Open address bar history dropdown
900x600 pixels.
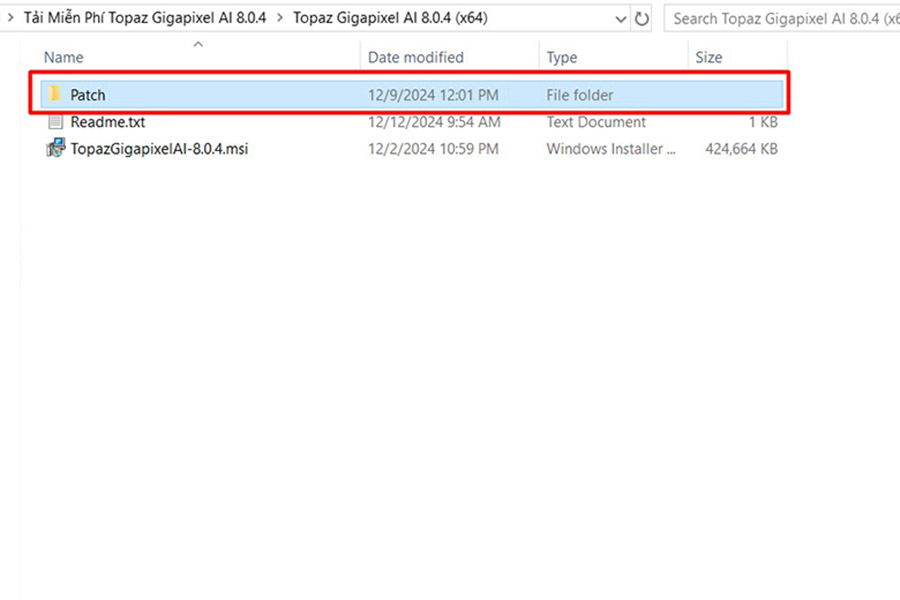(x=620, y=19)
